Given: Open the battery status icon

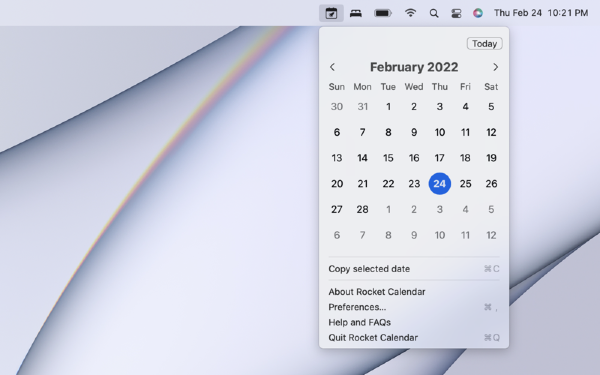Looking at the screenshot, I should tap(383, 13).
